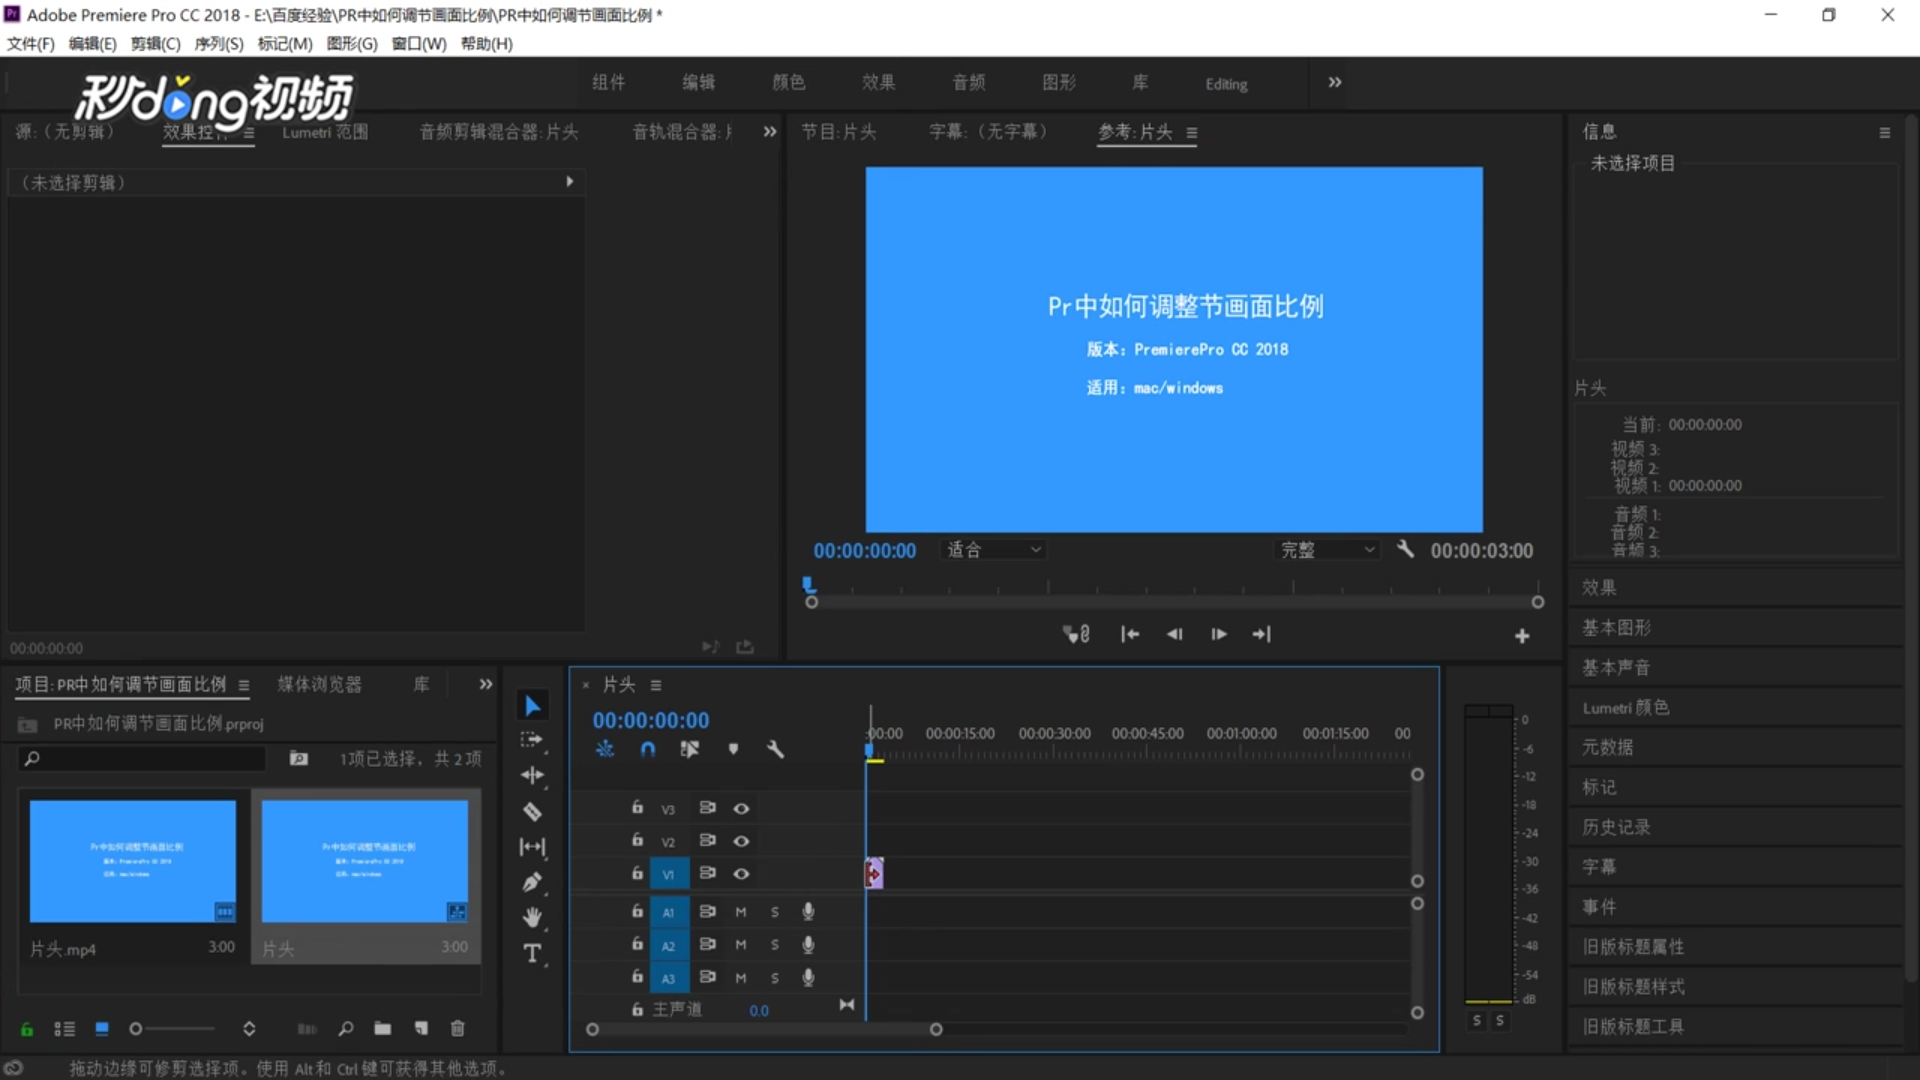The height and width of the screenshot is (1080, 1920).
Task: Switch Project panel to Icon view
Action: (101, 1028)
